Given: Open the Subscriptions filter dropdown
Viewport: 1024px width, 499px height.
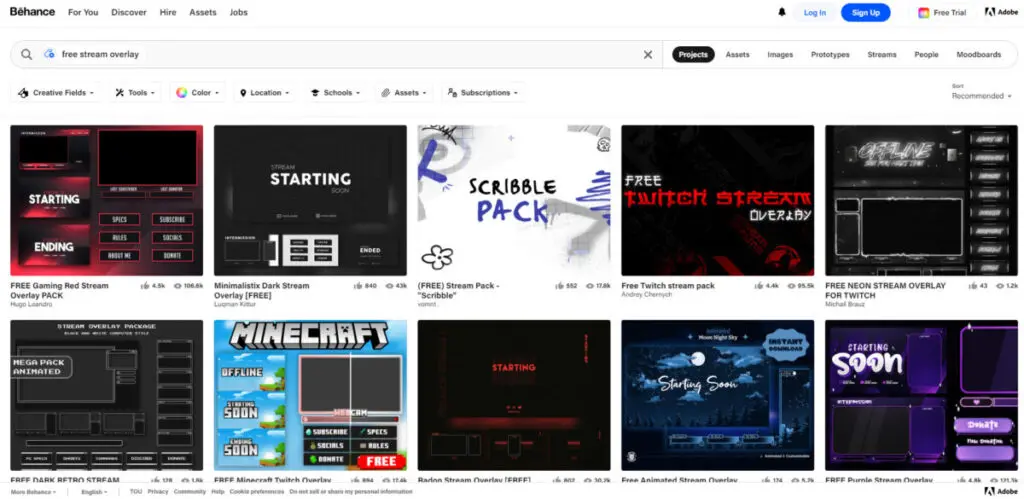Looking at the screenshot, I should [x=483, y=93].
